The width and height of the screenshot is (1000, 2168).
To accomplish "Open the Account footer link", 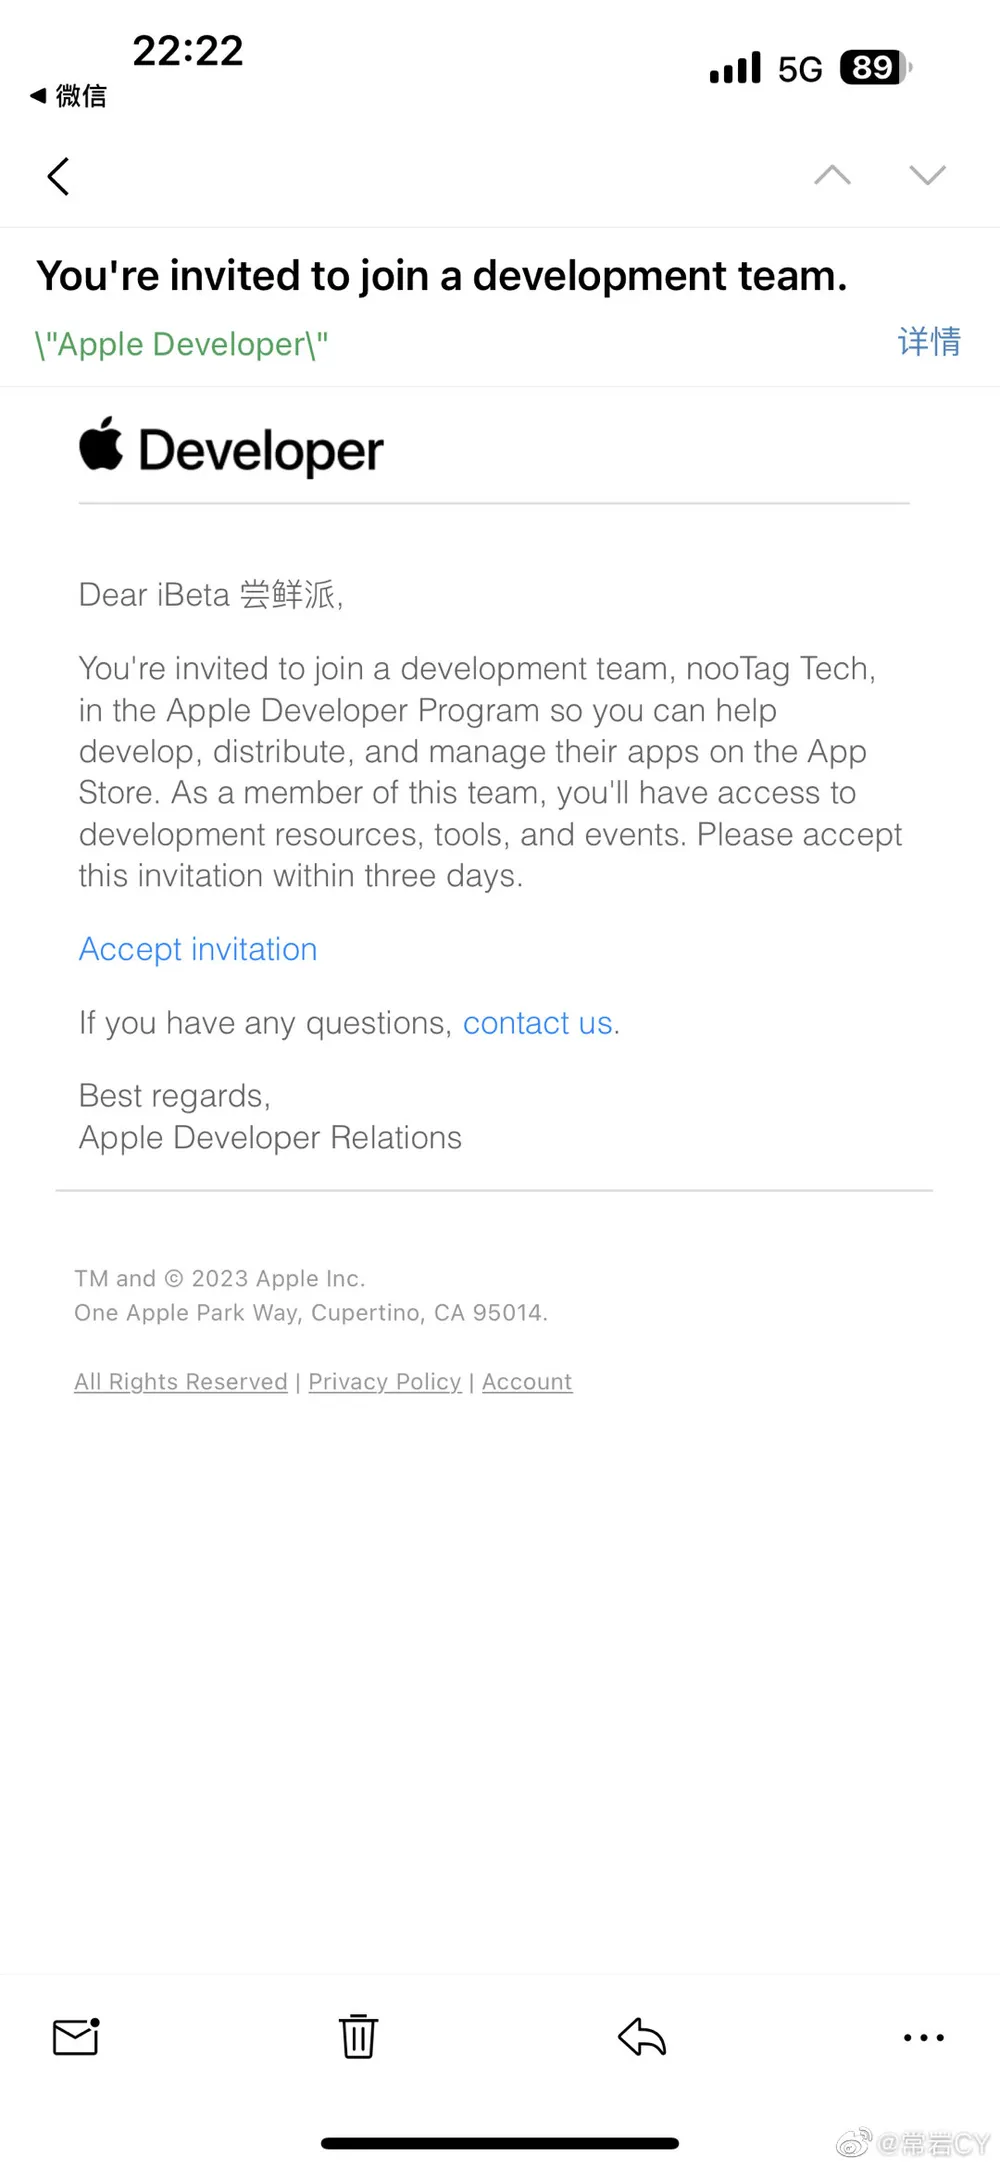I will pos(527,1382).
